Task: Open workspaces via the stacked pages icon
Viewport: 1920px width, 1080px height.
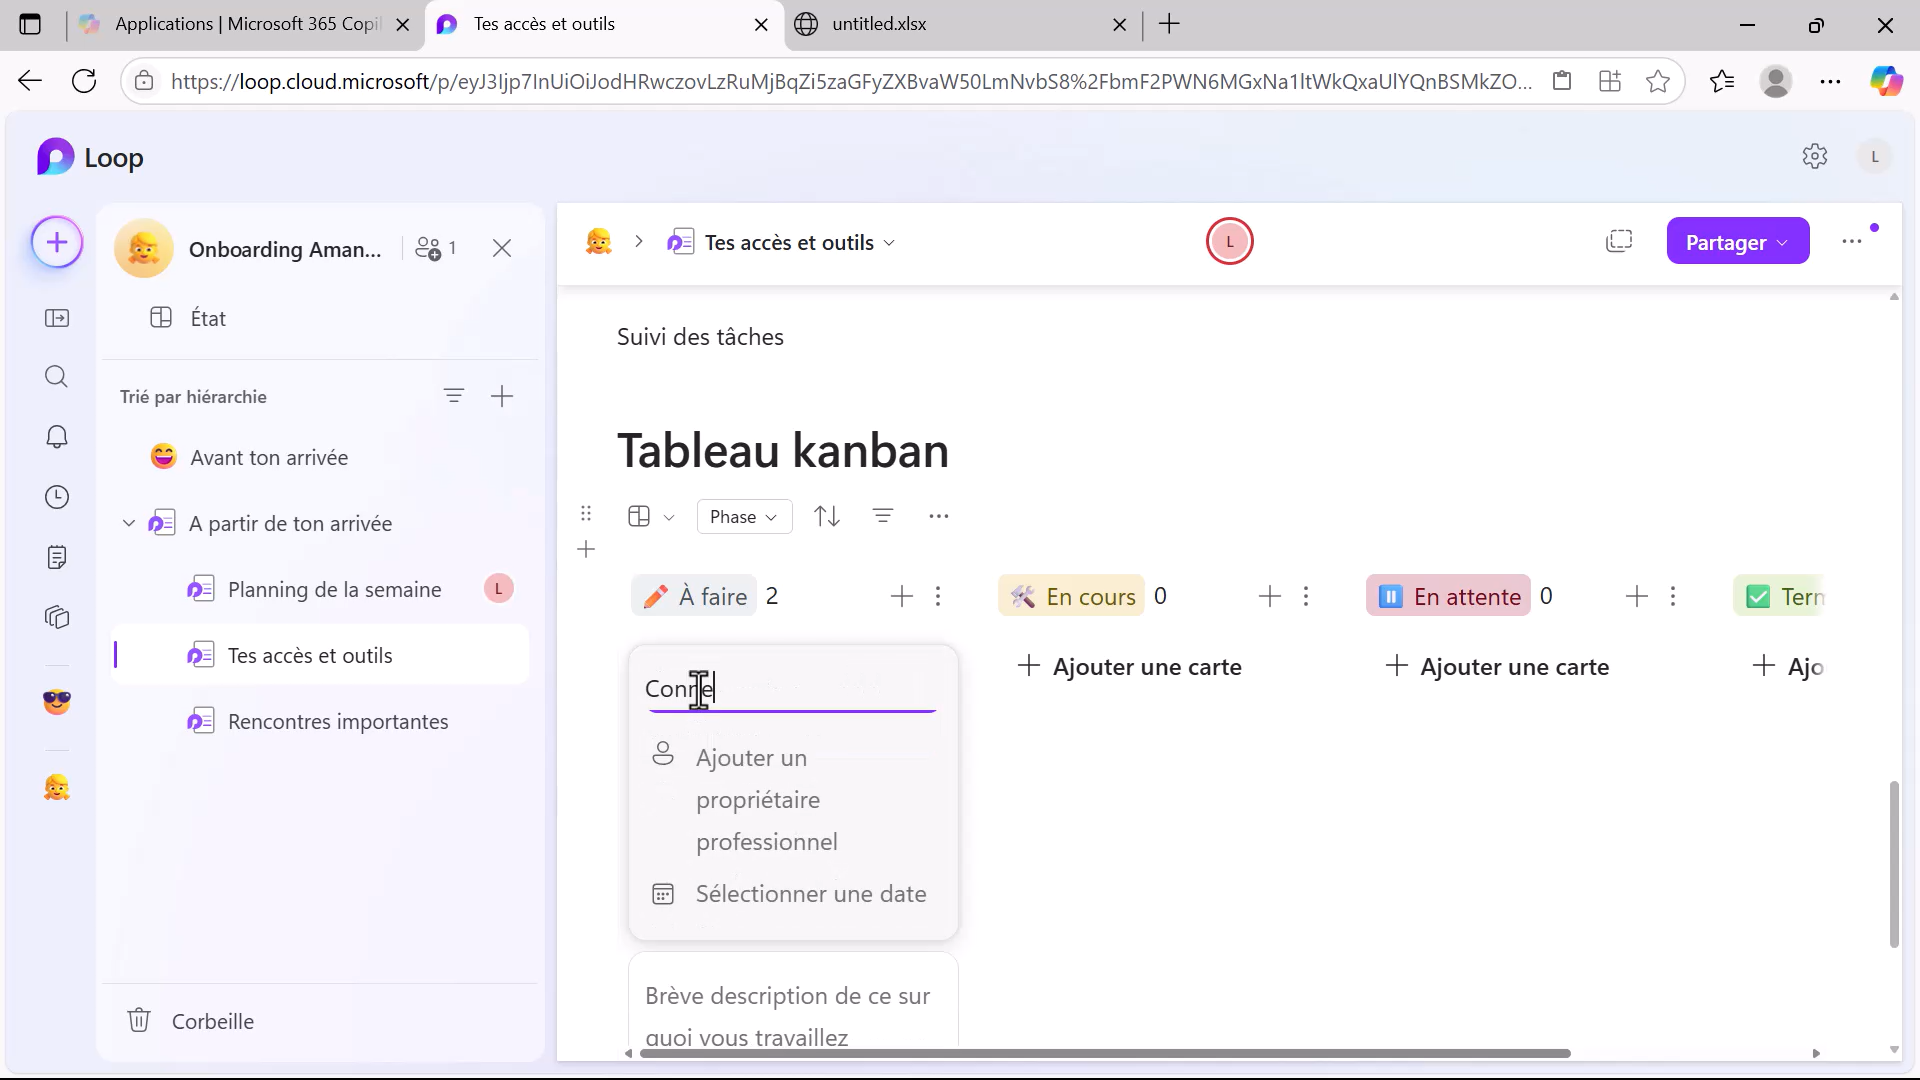Action: [57, 617]
